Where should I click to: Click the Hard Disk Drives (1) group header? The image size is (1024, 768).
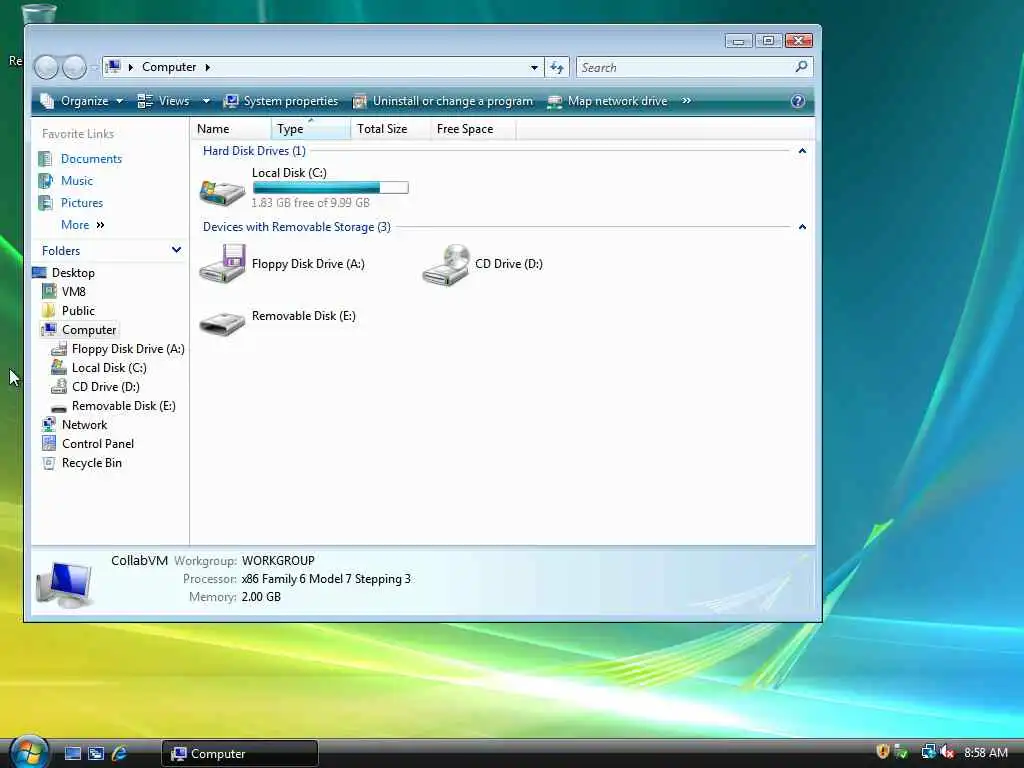click(254, 151)
